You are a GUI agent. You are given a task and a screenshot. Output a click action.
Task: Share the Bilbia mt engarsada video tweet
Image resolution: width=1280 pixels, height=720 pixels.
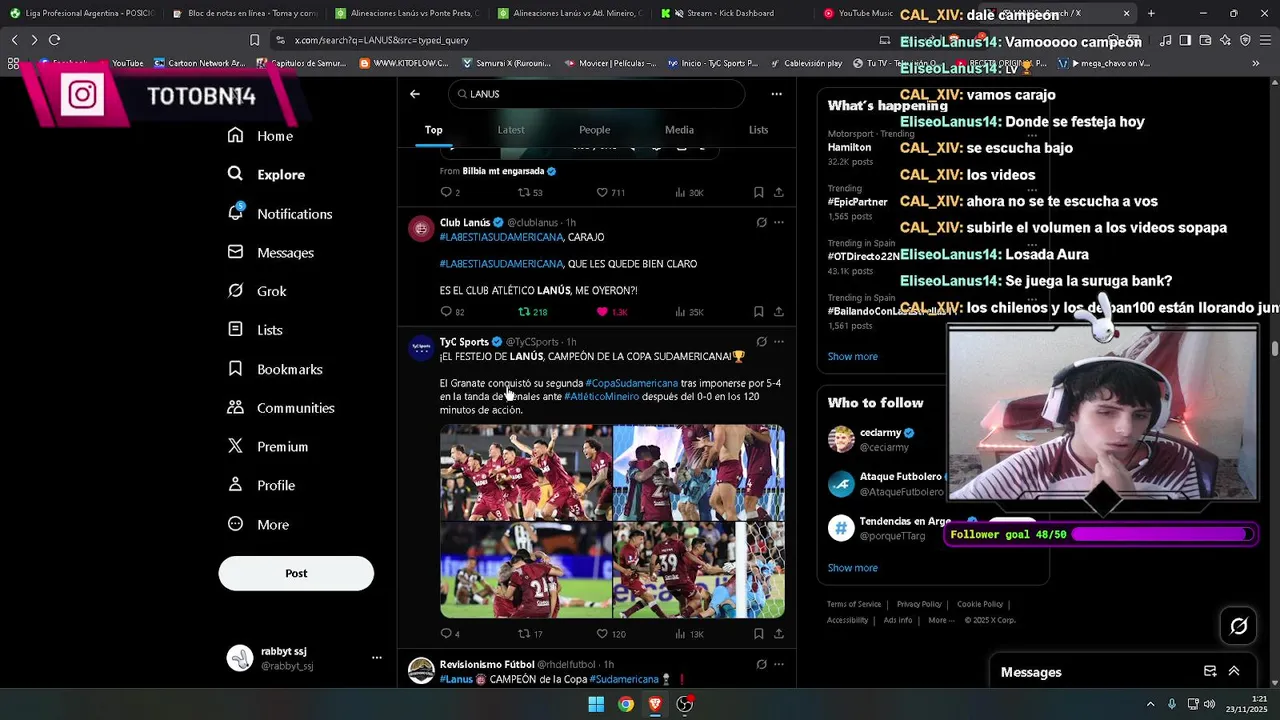coord(778,192)
